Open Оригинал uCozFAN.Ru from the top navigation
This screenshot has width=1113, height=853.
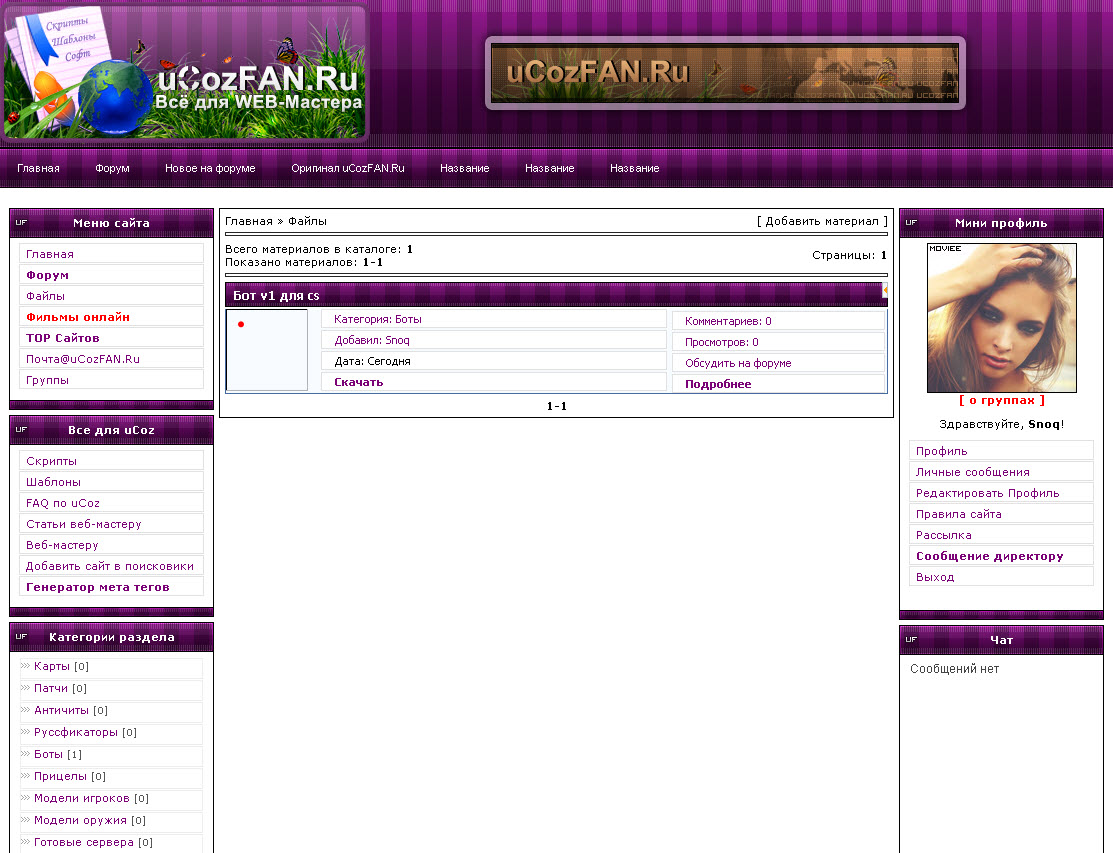(347, 168)
